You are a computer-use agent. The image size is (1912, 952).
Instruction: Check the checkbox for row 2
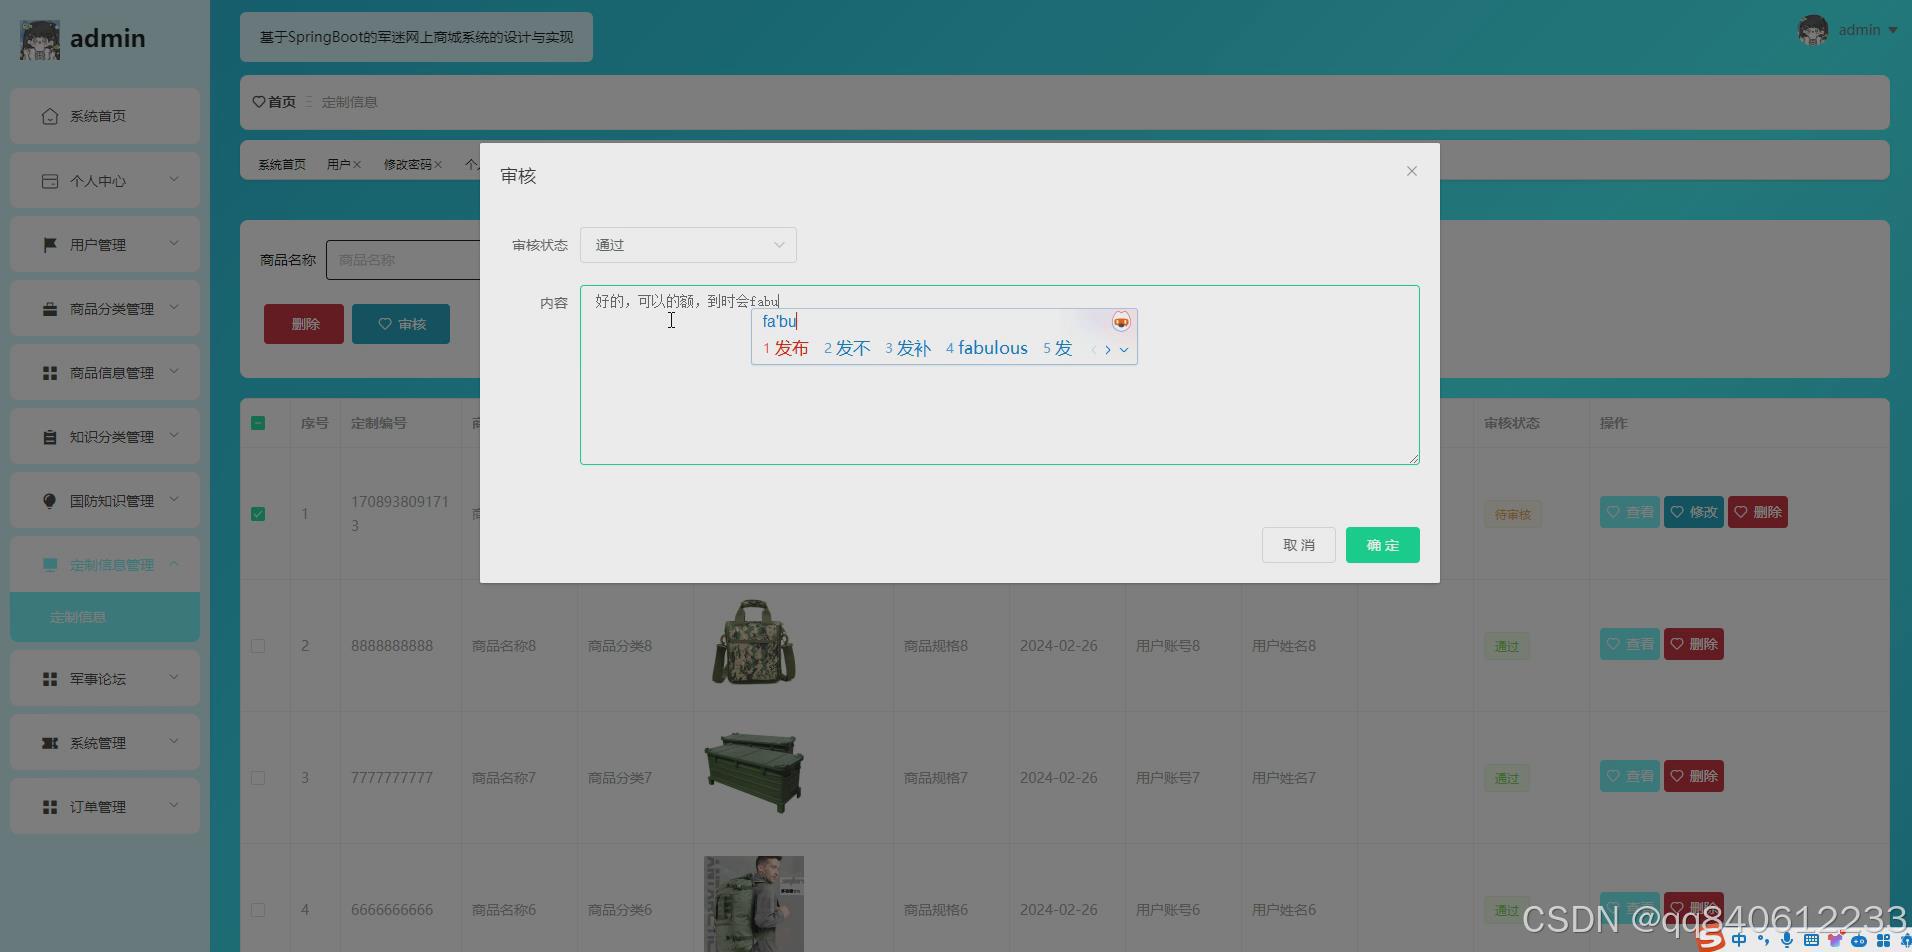tap(258, 646)
